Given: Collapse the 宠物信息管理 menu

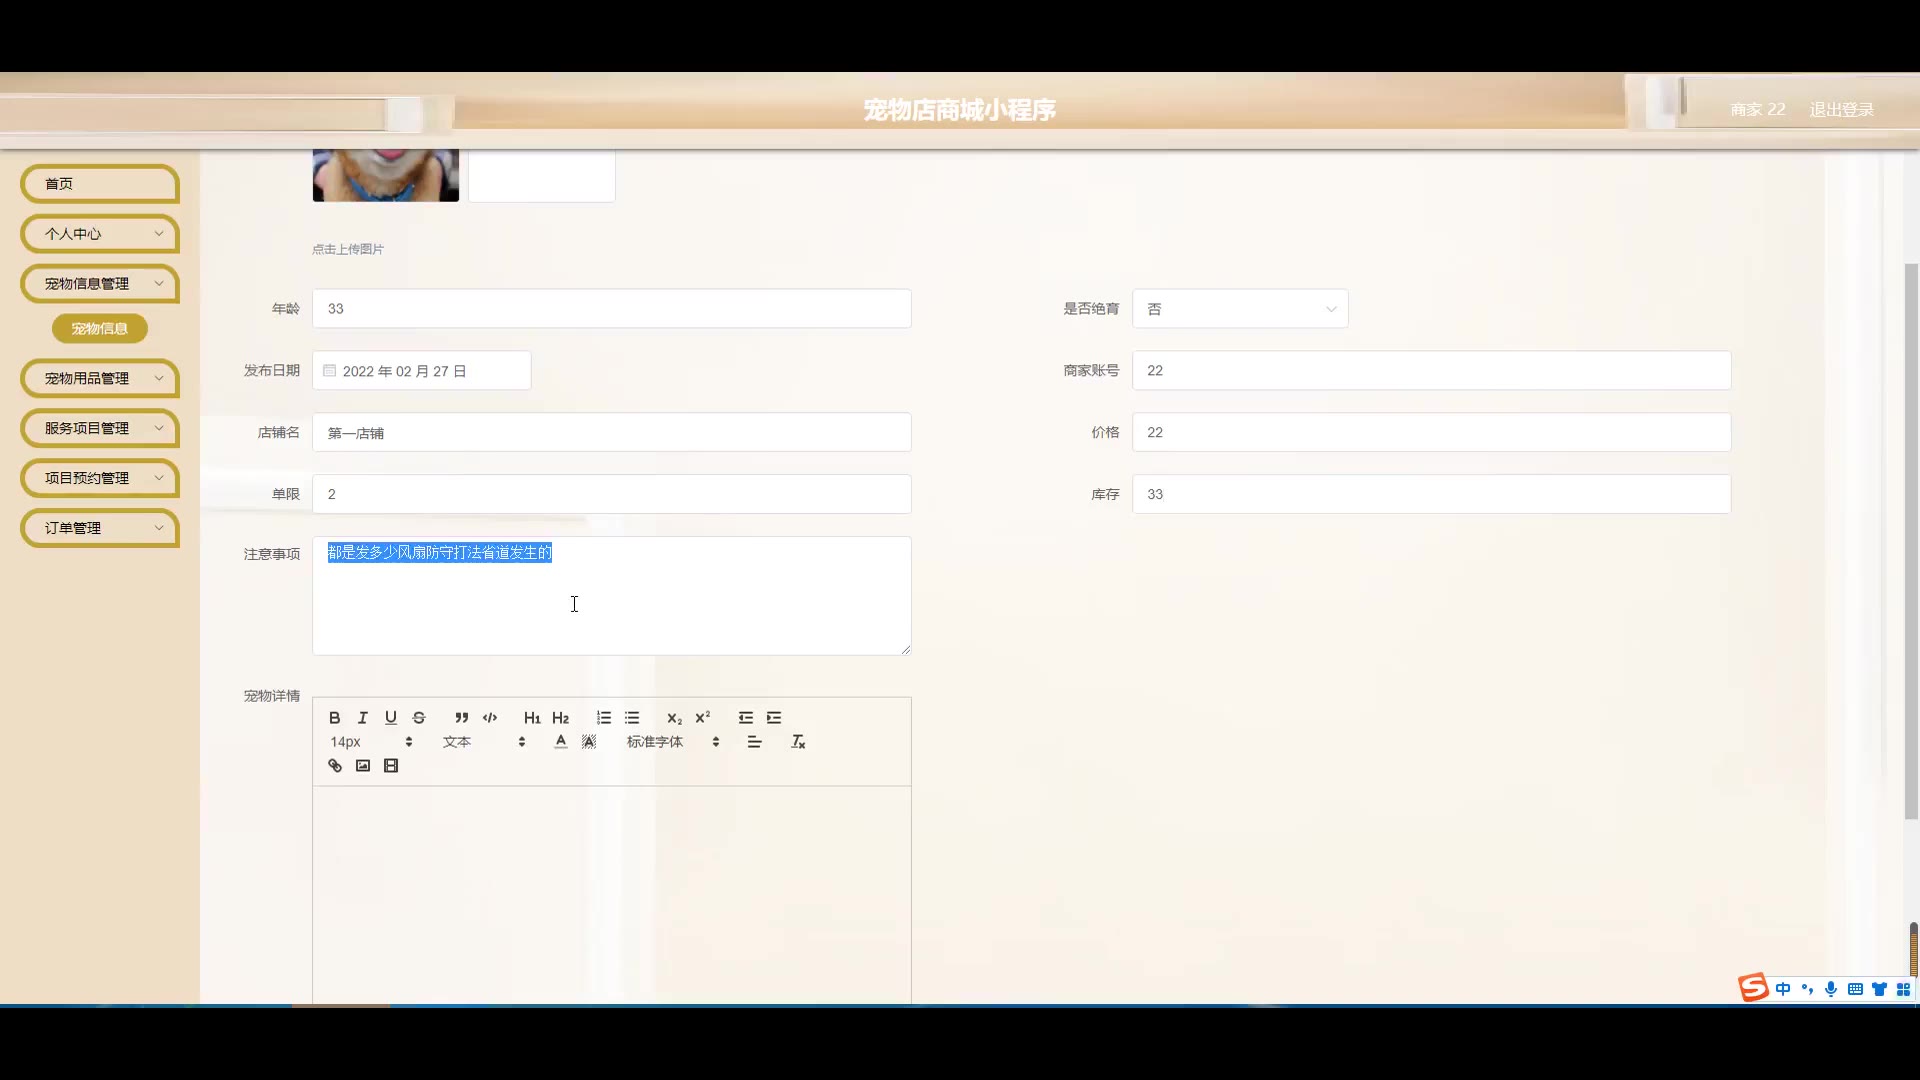Looking at the screenshot, I should [99, 284].
